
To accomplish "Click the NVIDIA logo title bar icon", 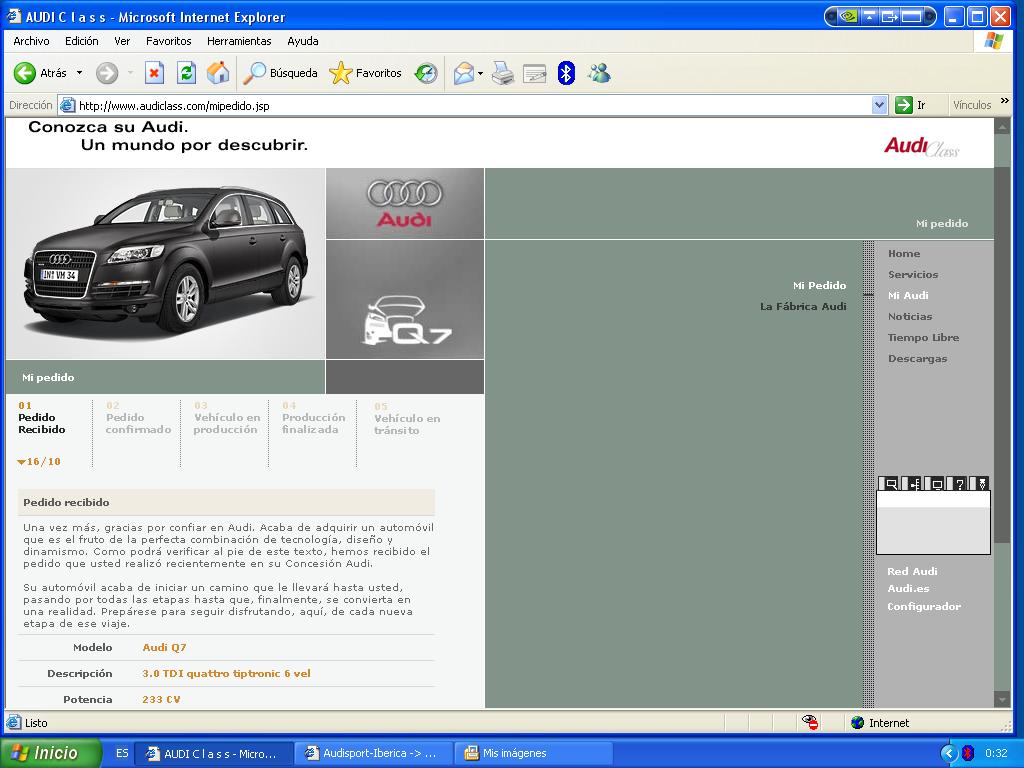I will coord(848,16).
